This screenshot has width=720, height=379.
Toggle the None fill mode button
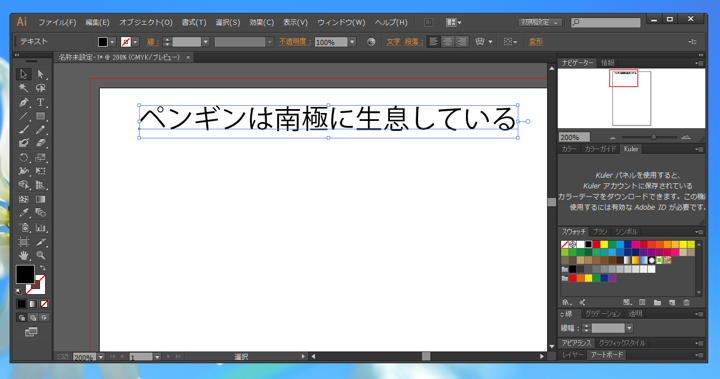click(44, 304)
